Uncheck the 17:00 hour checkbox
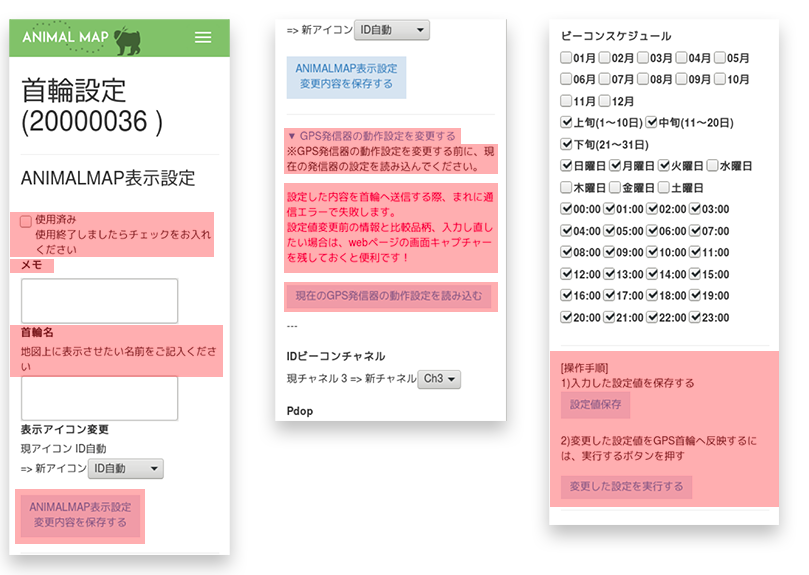This screenshot has width=809, height=575. click(609, 295)
